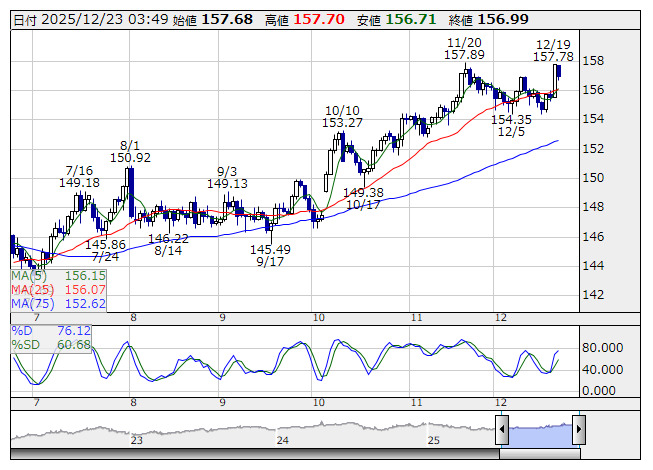Click the left range handle arrow in overview
Viewport: 653px width, 470px height.
point(503,431)
